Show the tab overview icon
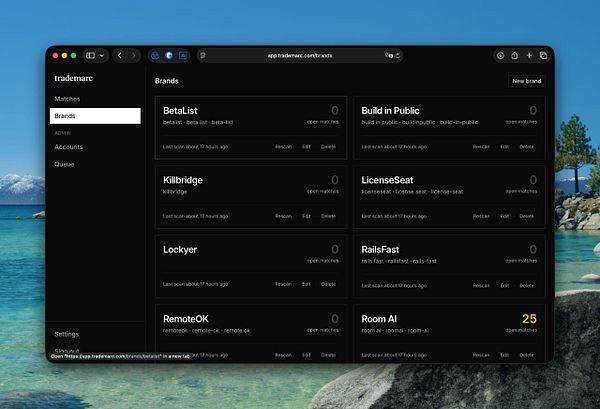The height and width of the screenshot is (409, 600). [543, 55]
